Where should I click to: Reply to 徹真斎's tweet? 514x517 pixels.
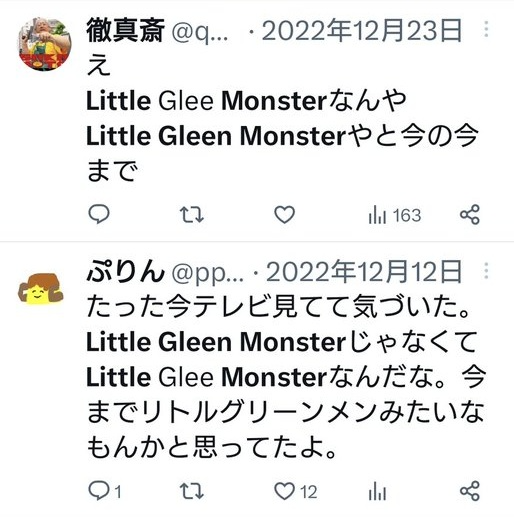tap(99, 214)
